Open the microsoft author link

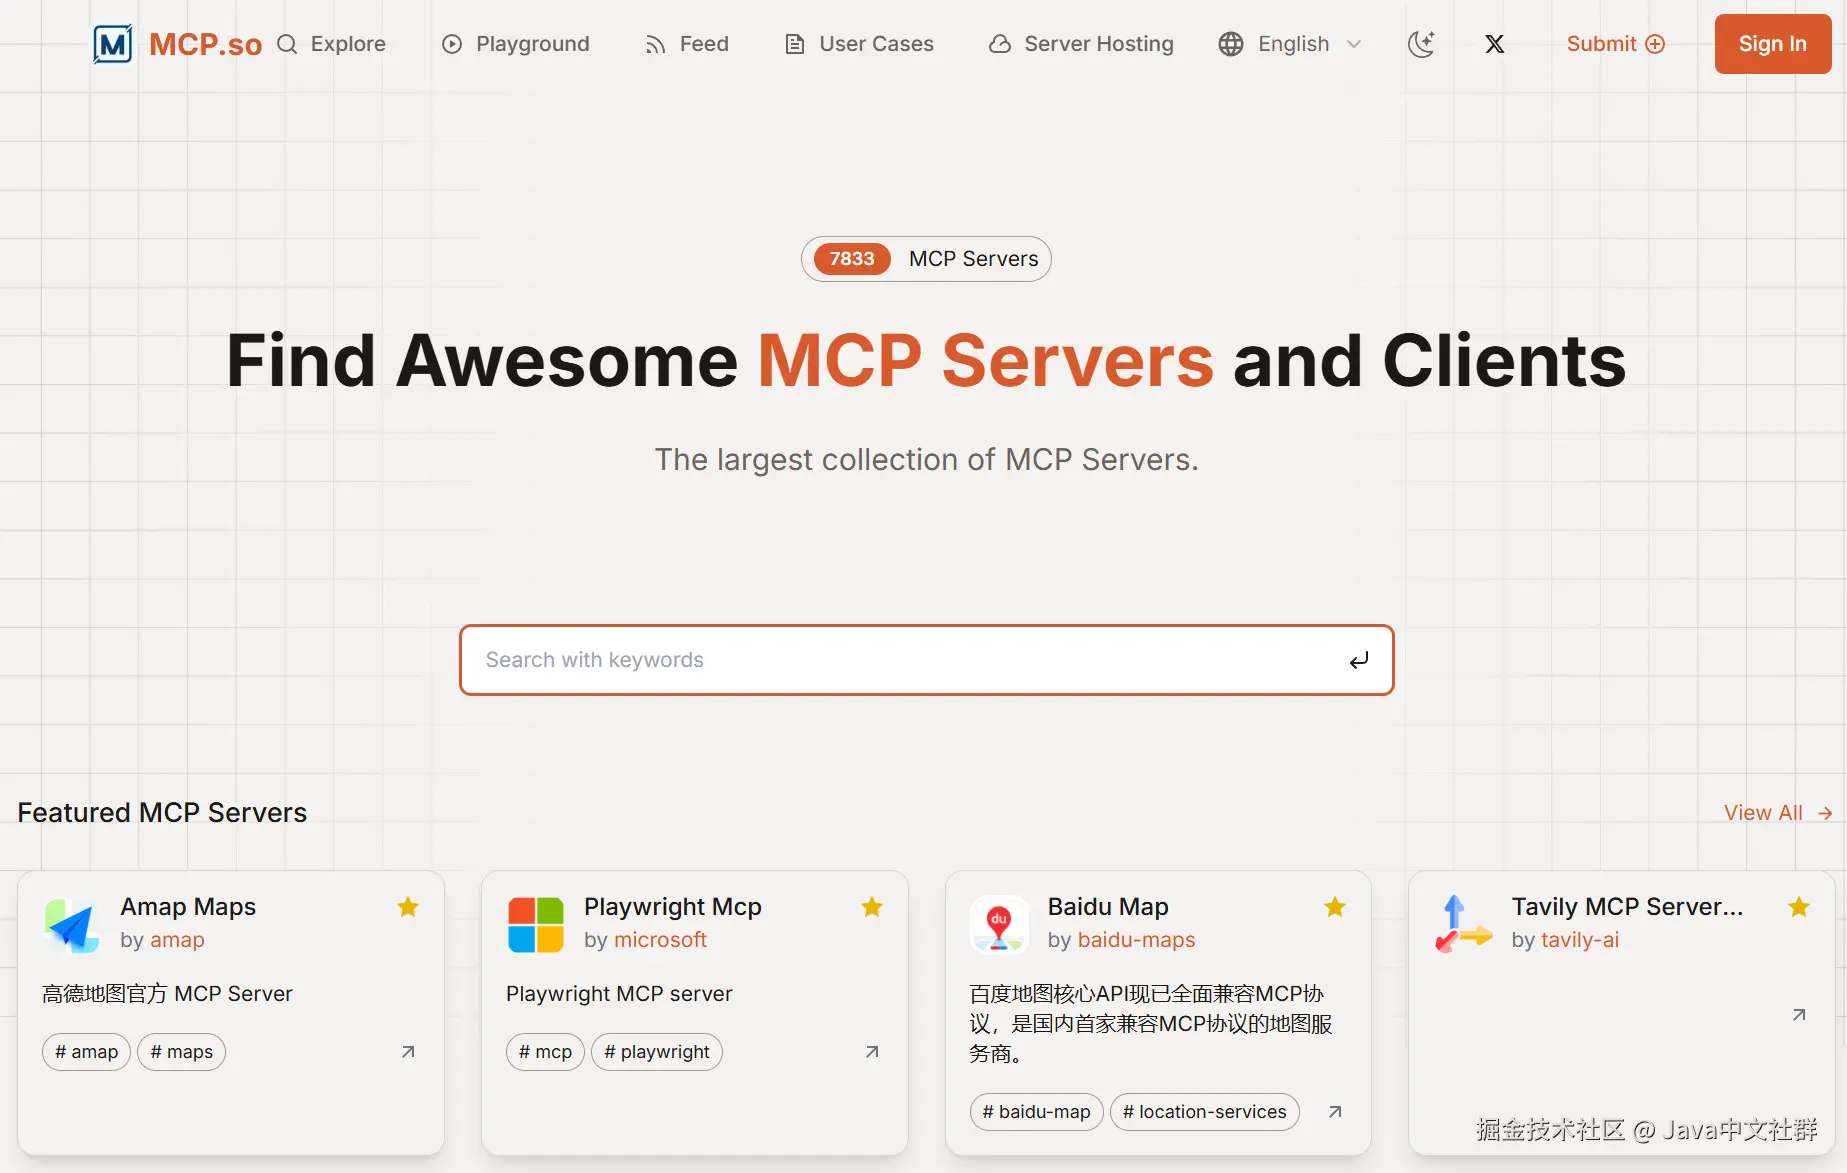click(660, 940)
